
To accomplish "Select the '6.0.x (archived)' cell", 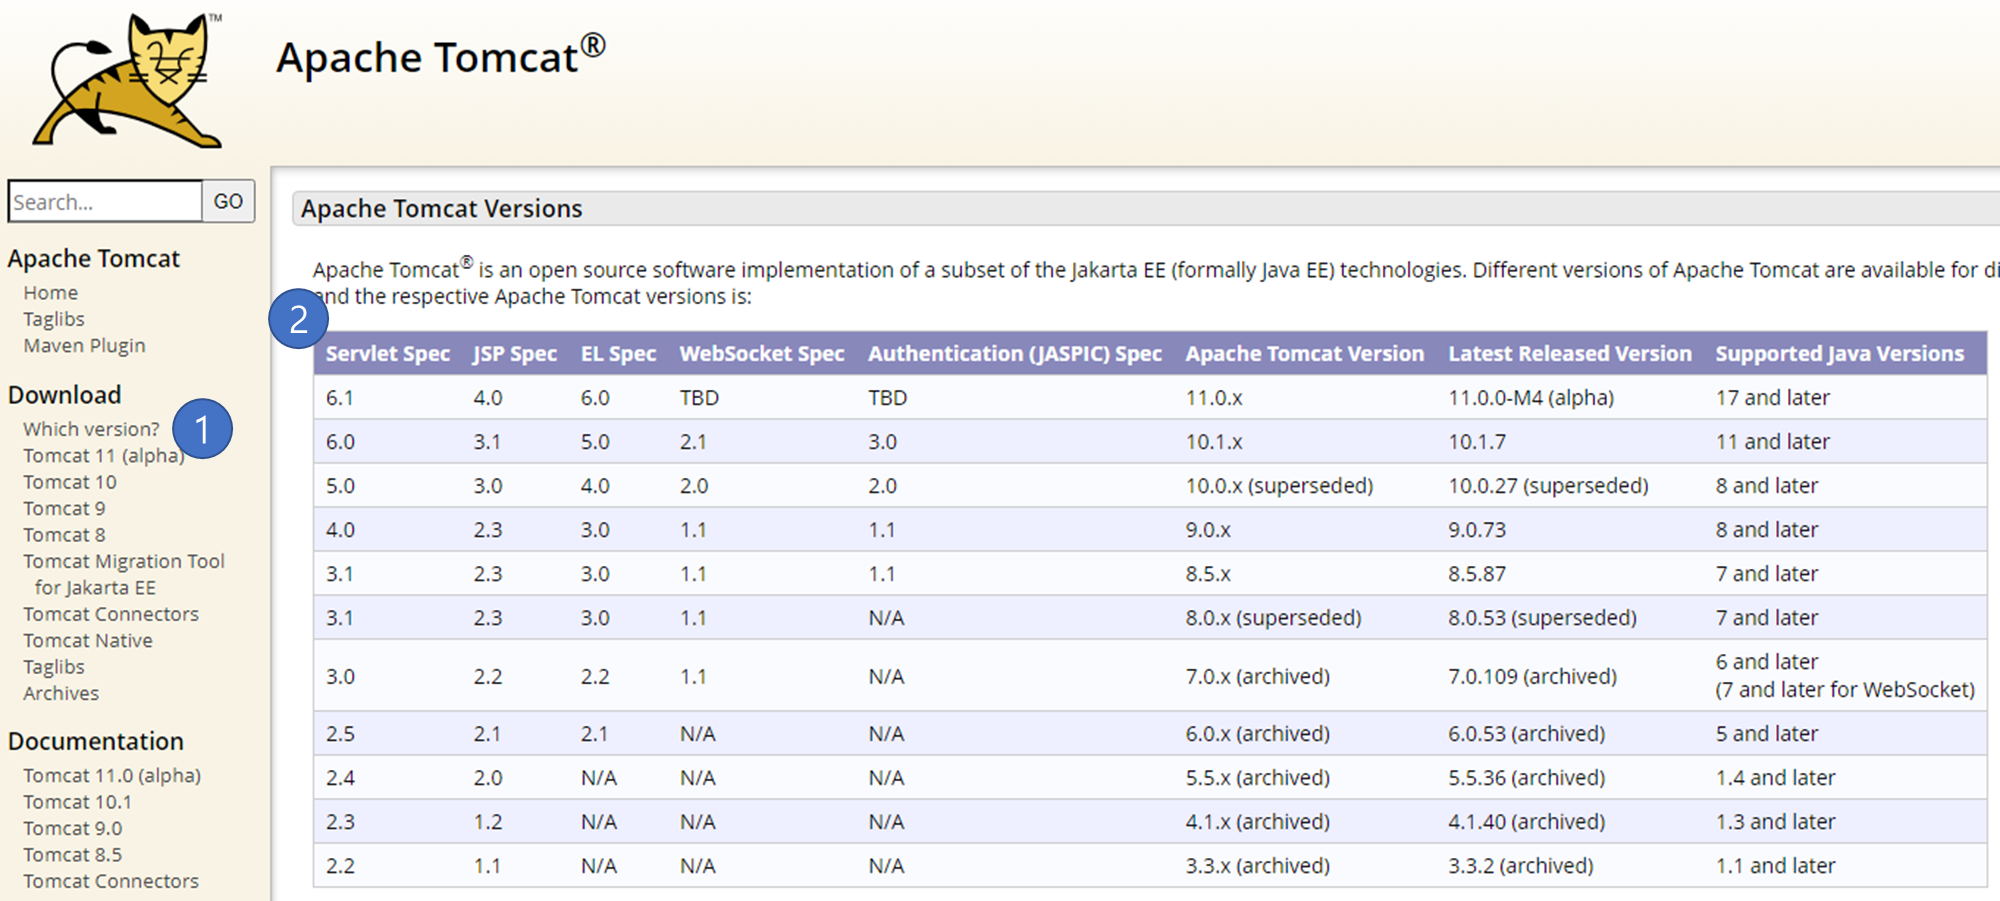I will (x=1258, y=733).
